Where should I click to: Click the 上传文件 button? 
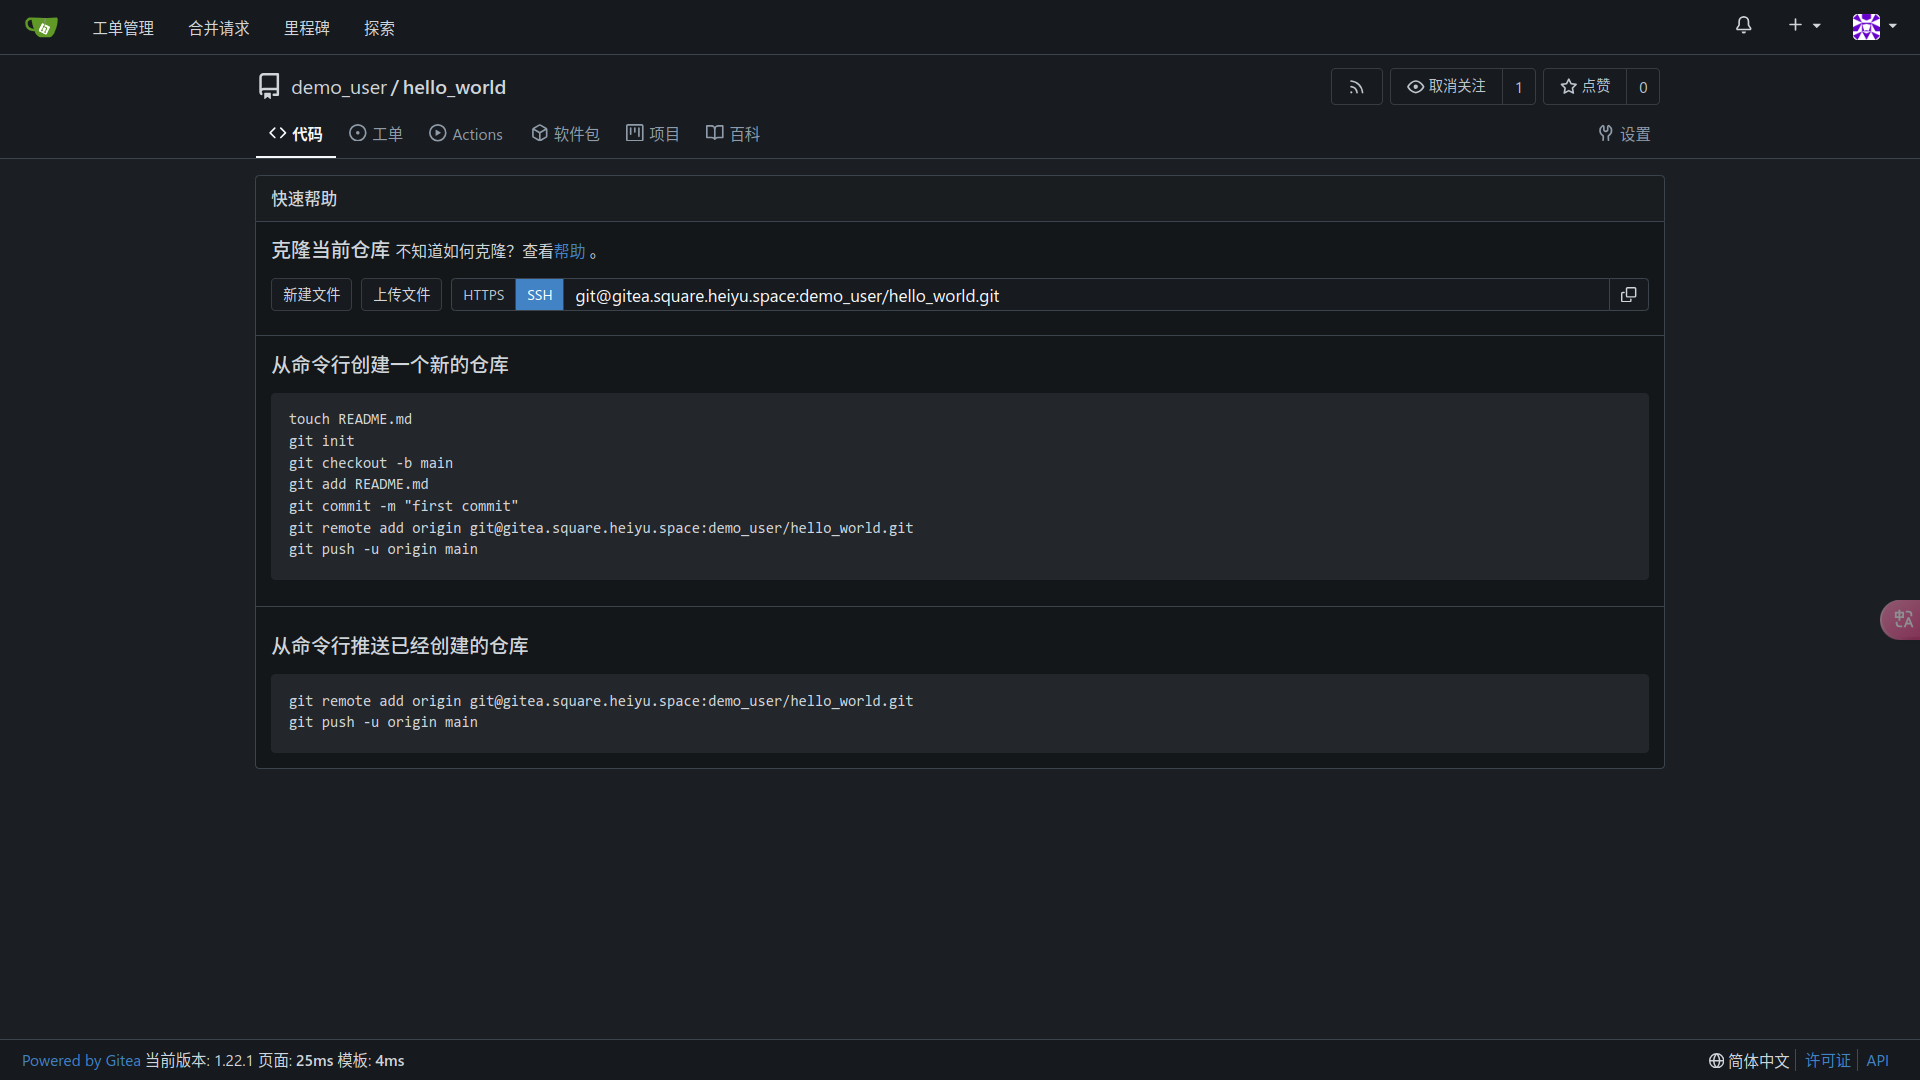tap(401, 295)
